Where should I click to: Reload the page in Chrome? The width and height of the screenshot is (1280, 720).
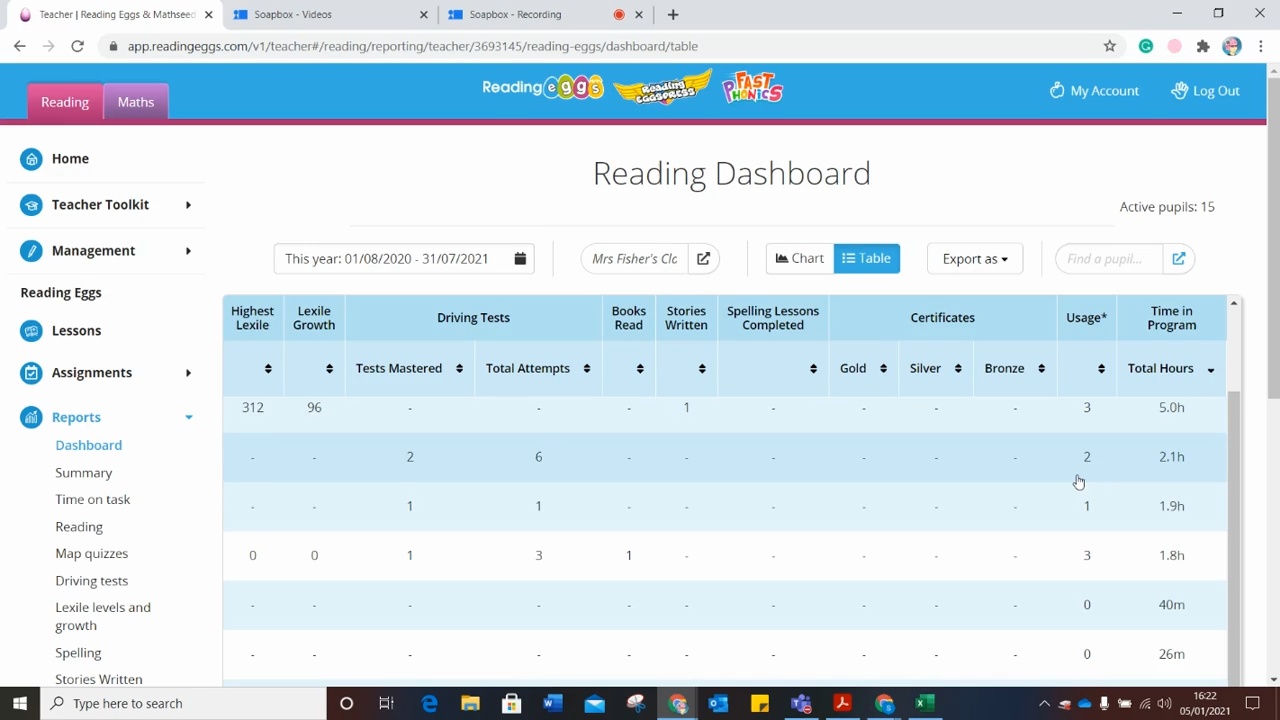(77, 46)
